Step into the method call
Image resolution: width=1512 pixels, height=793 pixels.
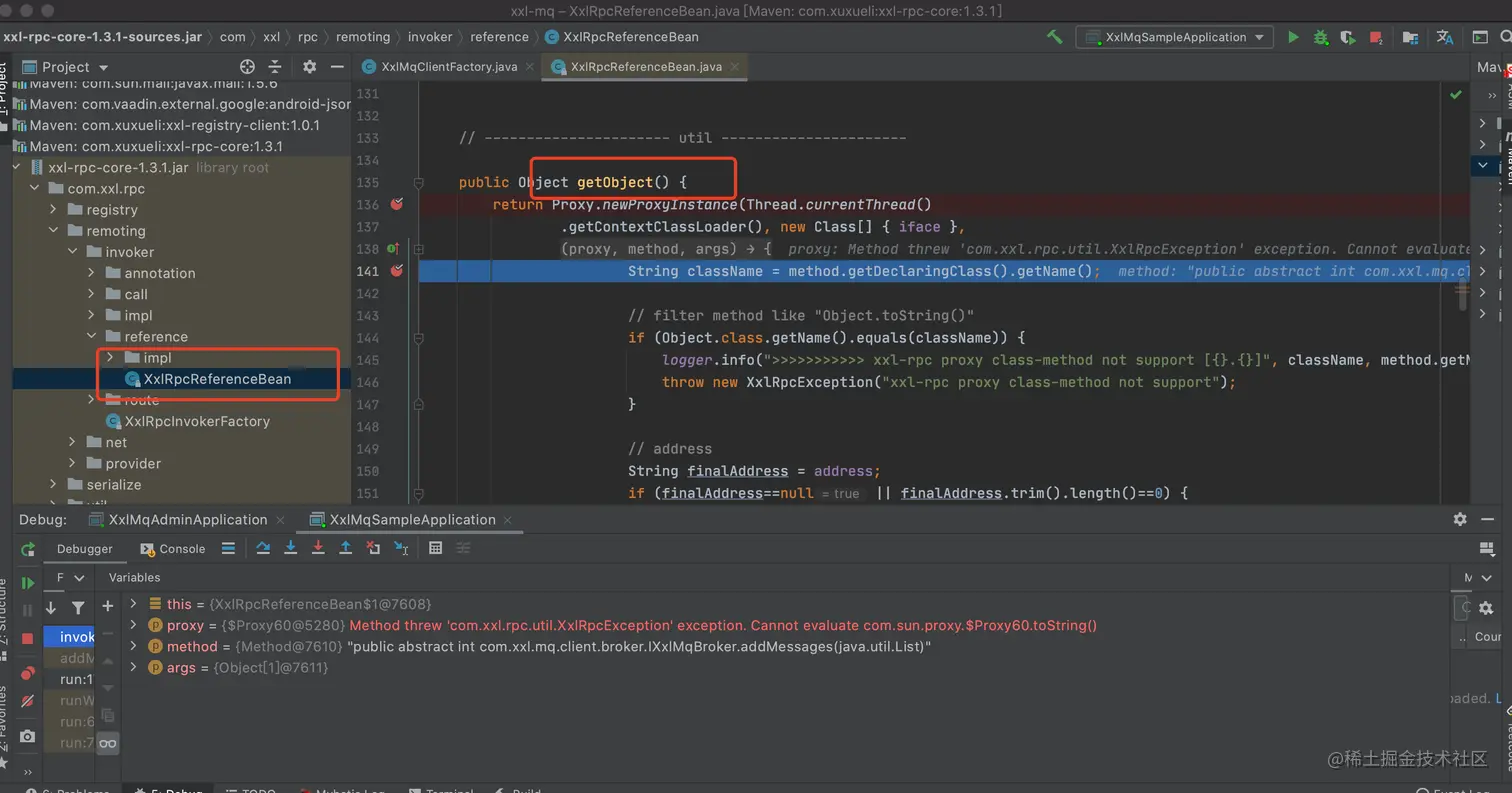tap(290, 548)
